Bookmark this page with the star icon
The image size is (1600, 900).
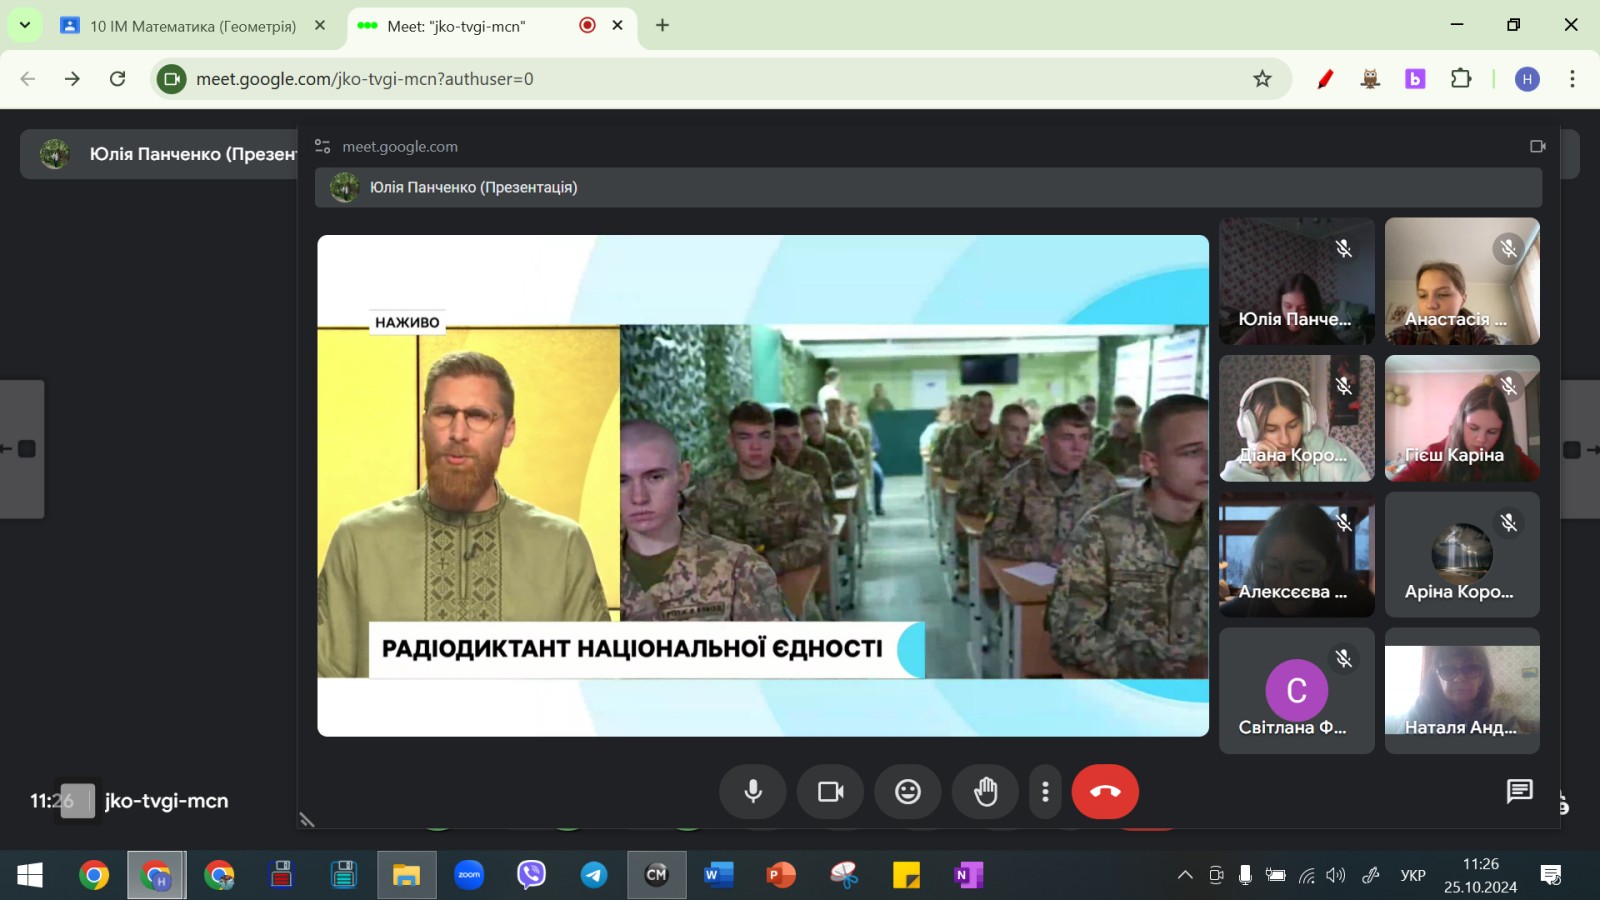[1262, 79]
